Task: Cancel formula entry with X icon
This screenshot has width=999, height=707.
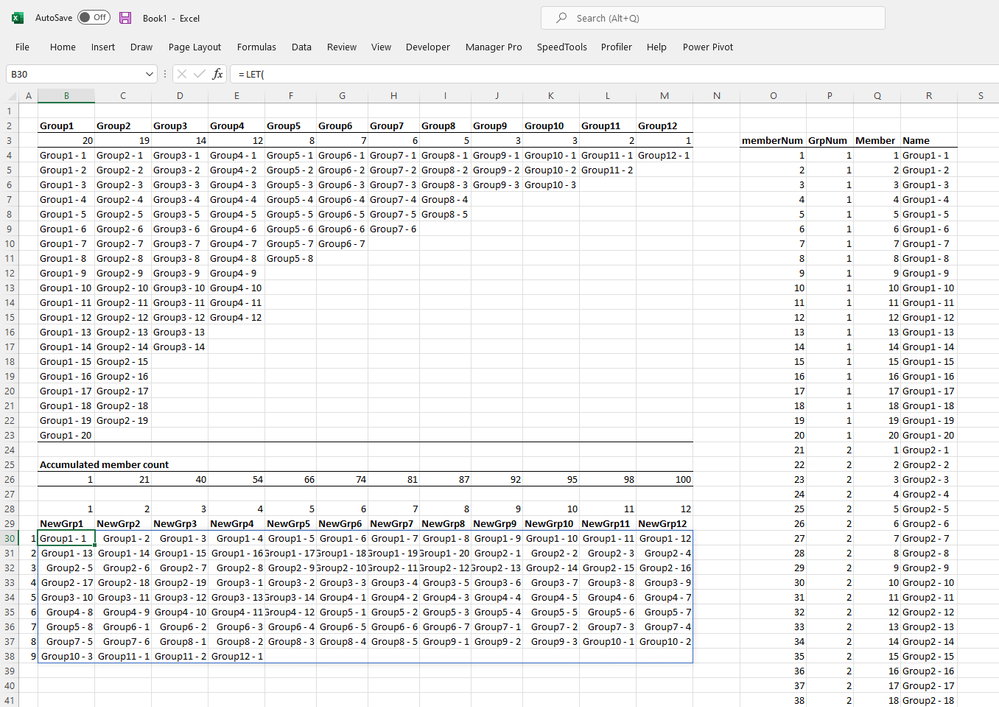Action: coord(182,74)
